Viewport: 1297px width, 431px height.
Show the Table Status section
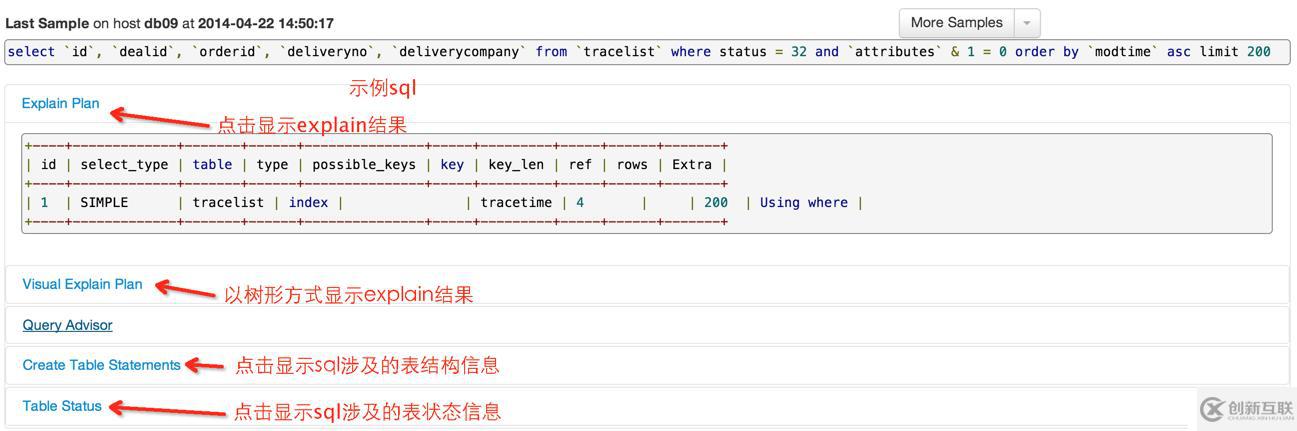pos(62,406)
